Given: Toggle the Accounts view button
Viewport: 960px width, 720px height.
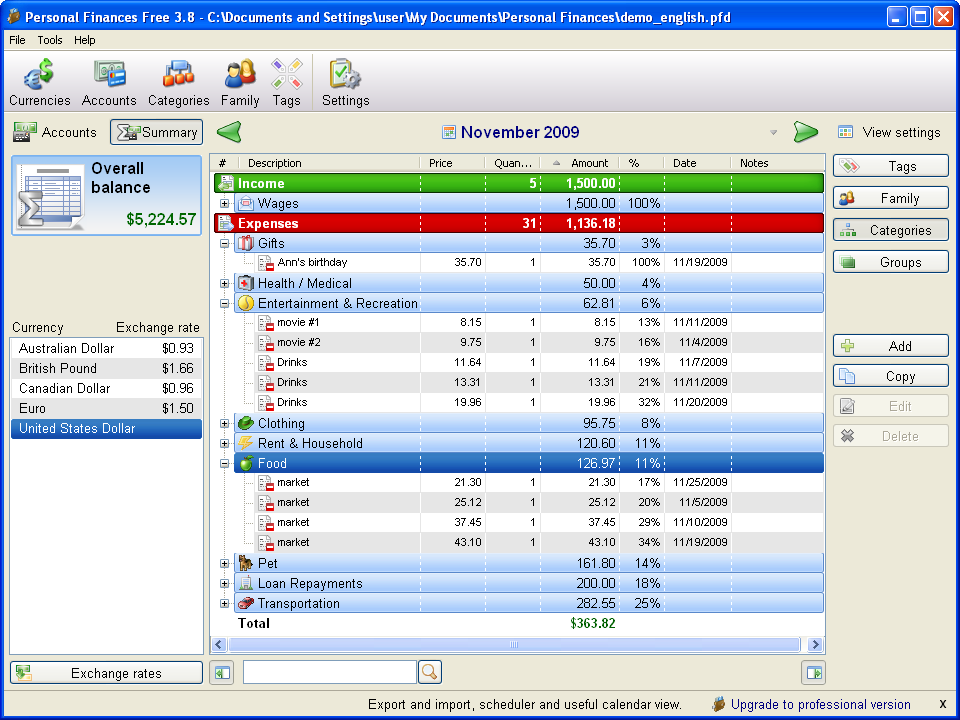Looking at the screenshot, I should coord(55,132).
